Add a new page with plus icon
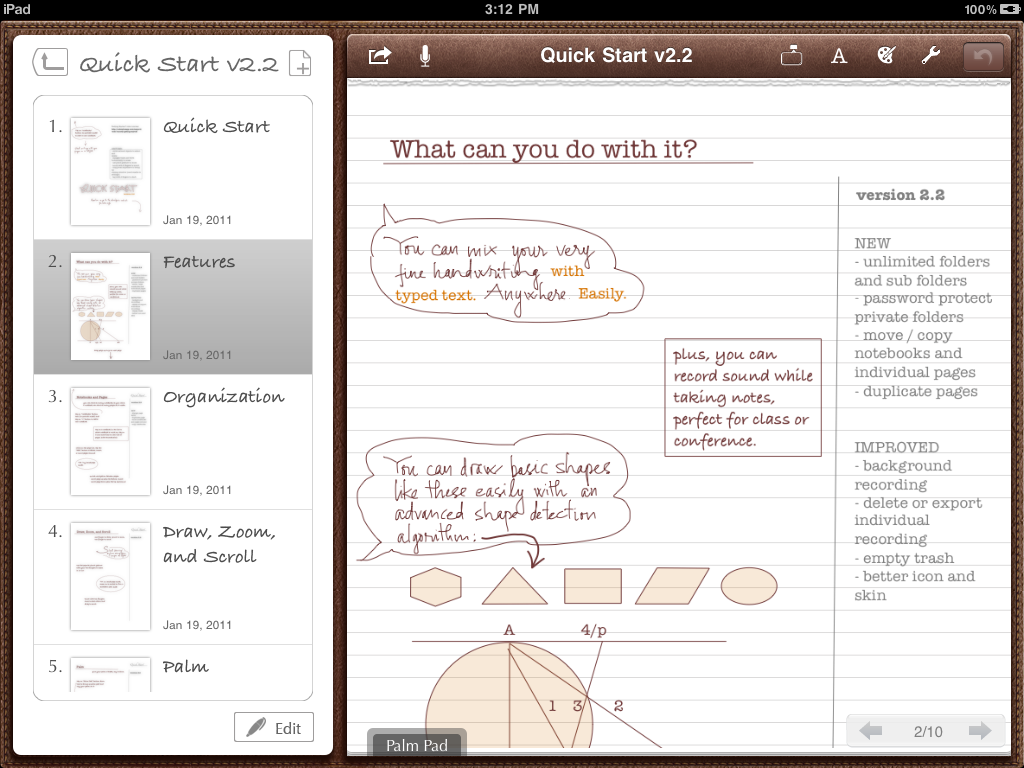 300,63
